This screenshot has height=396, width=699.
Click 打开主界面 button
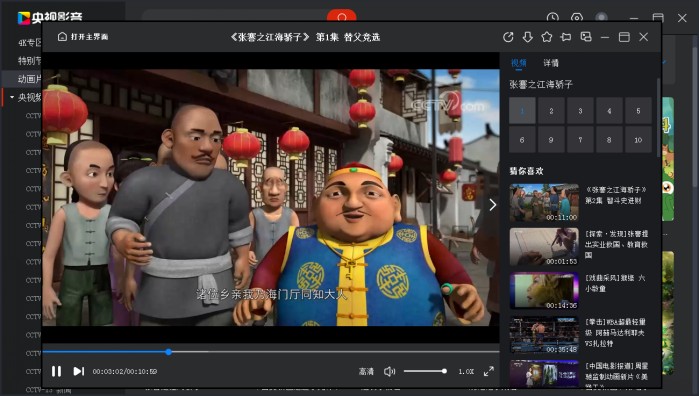pos(83,37)
